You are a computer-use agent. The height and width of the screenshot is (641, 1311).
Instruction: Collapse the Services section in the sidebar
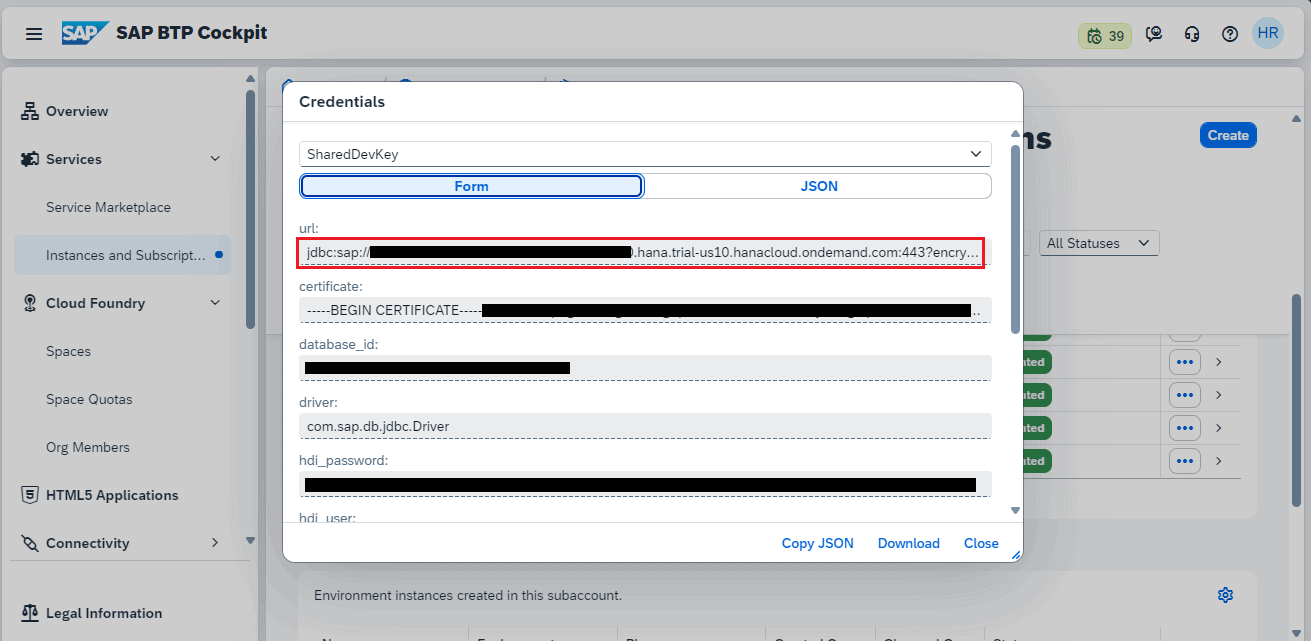tap(214, 158)
